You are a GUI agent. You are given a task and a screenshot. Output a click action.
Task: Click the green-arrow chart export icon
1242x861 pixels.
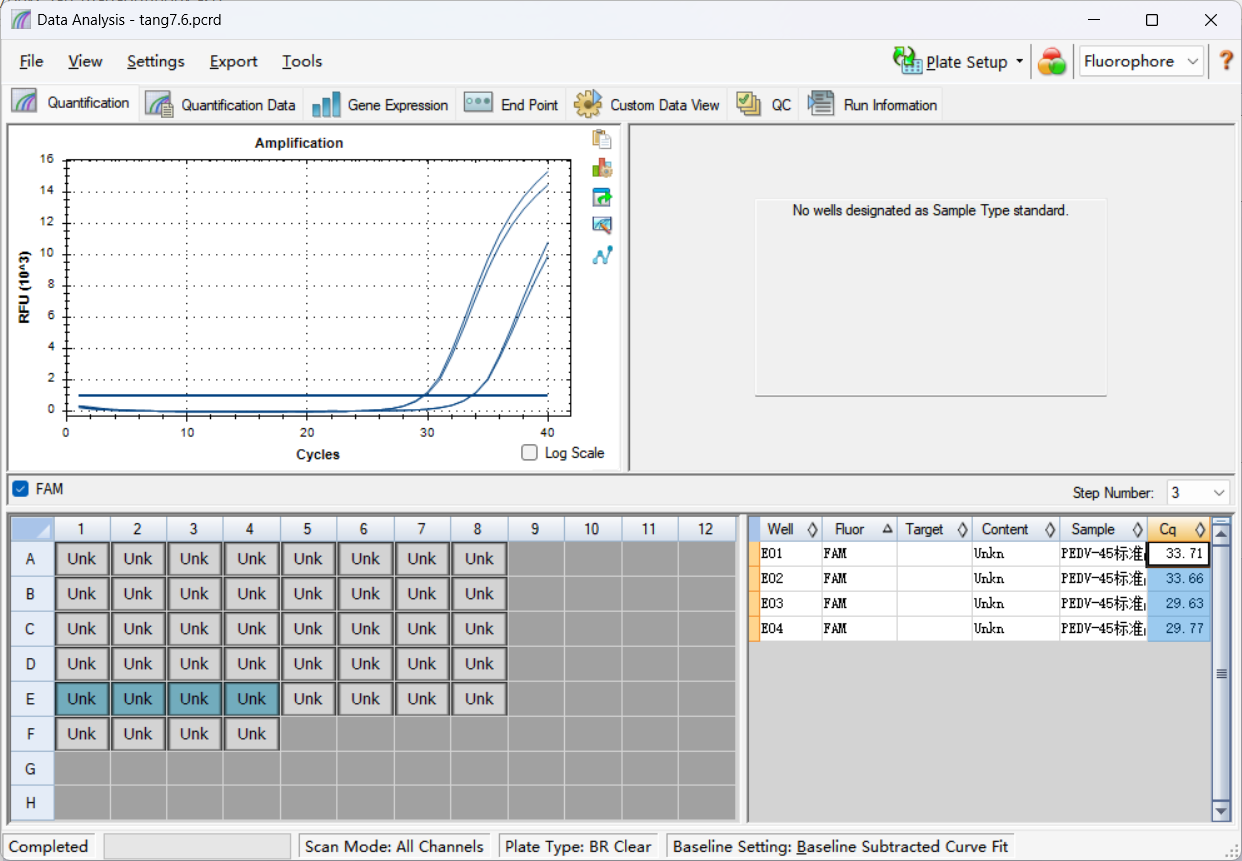[602, 197]
